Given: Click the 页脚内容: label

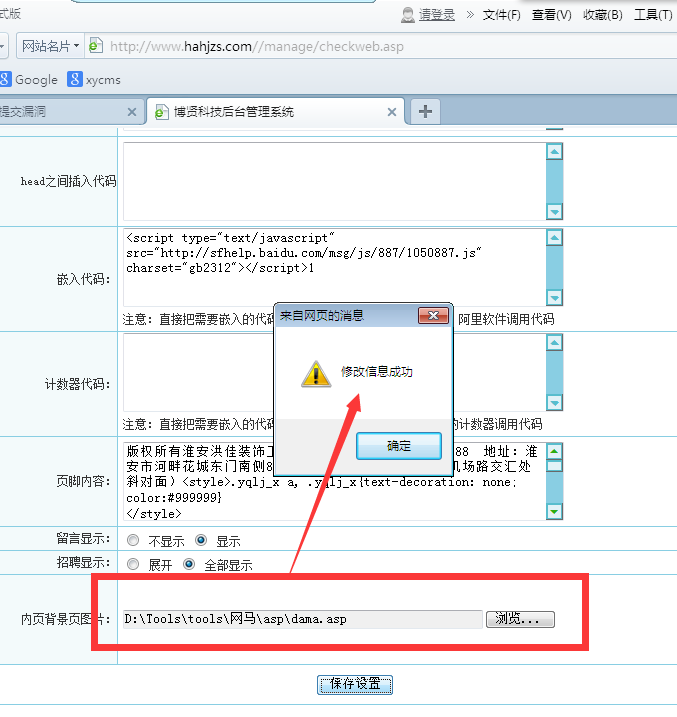Looking at the screenshot, I should click(x=84, y=481).
